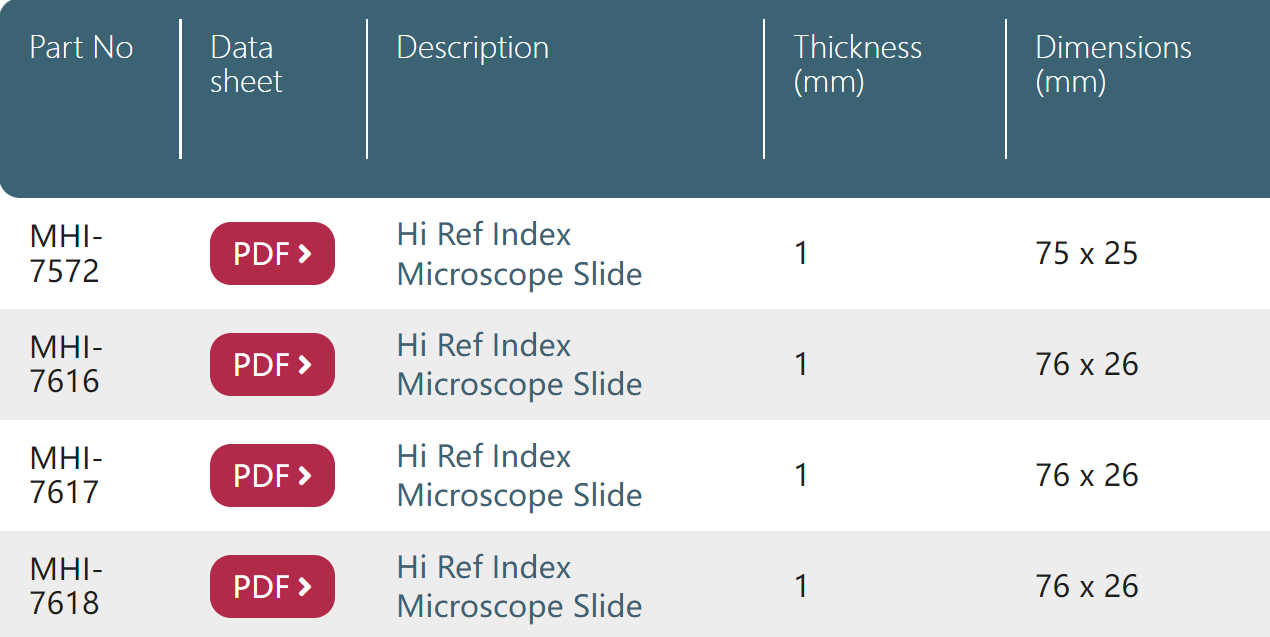Image resolution: width=1270 pixels, height=637 pixels.
Task: Open the PDF datasheet for MHI-7617
Action: [x=272, y=476]
